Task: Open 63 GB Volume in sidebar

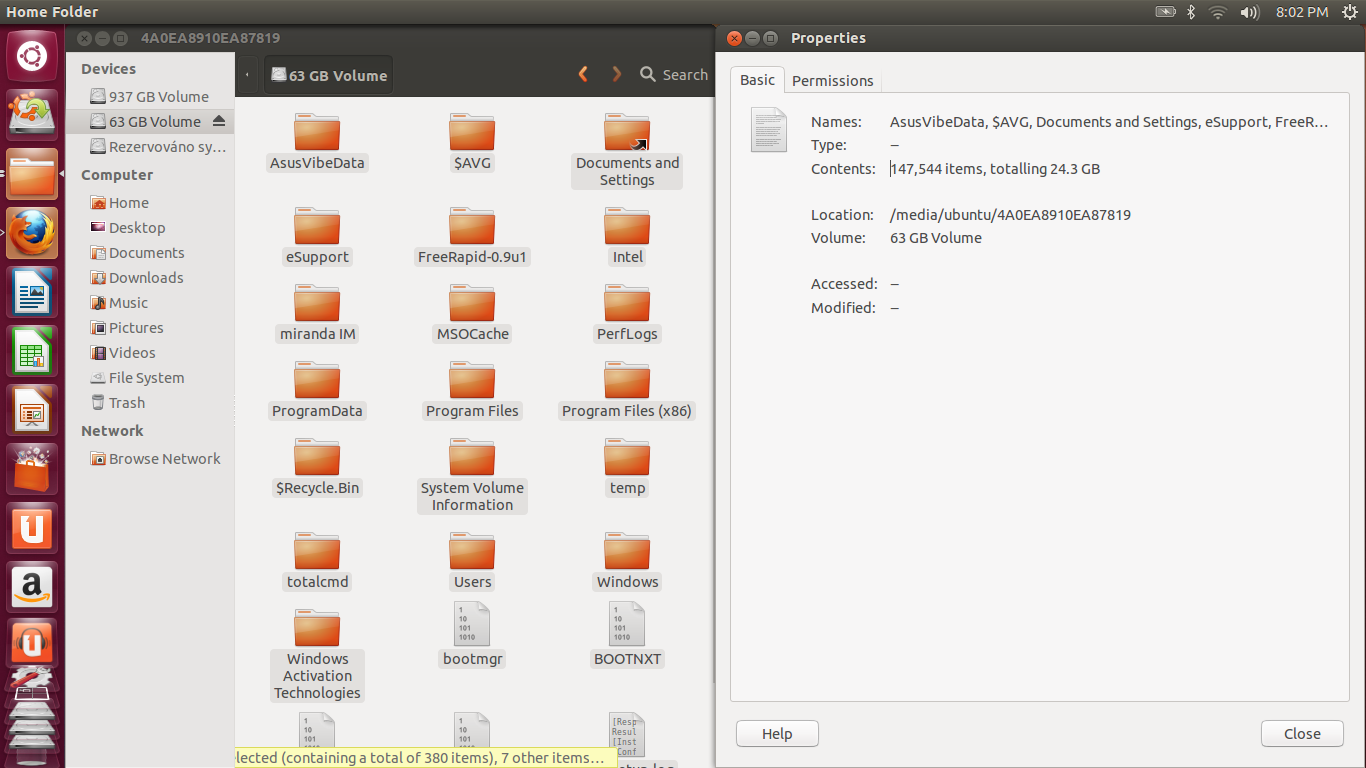Action: coord(150,121)
